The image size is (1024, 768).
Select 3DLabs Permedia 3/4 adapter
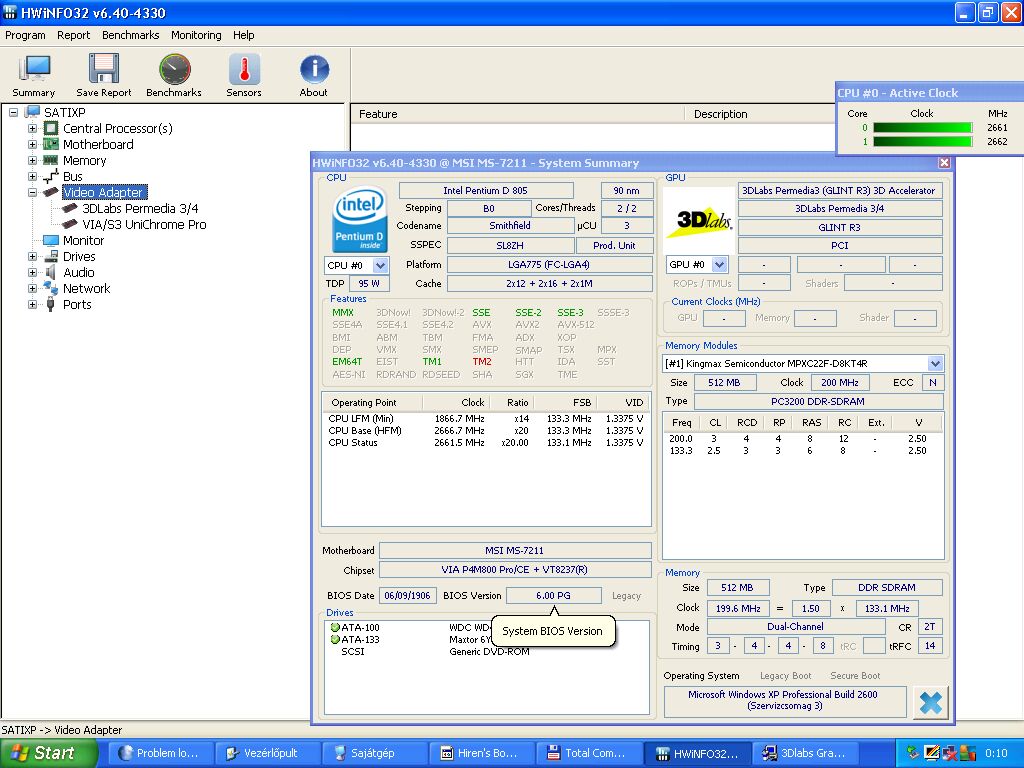pyautogui.click(x=140, y=208)
